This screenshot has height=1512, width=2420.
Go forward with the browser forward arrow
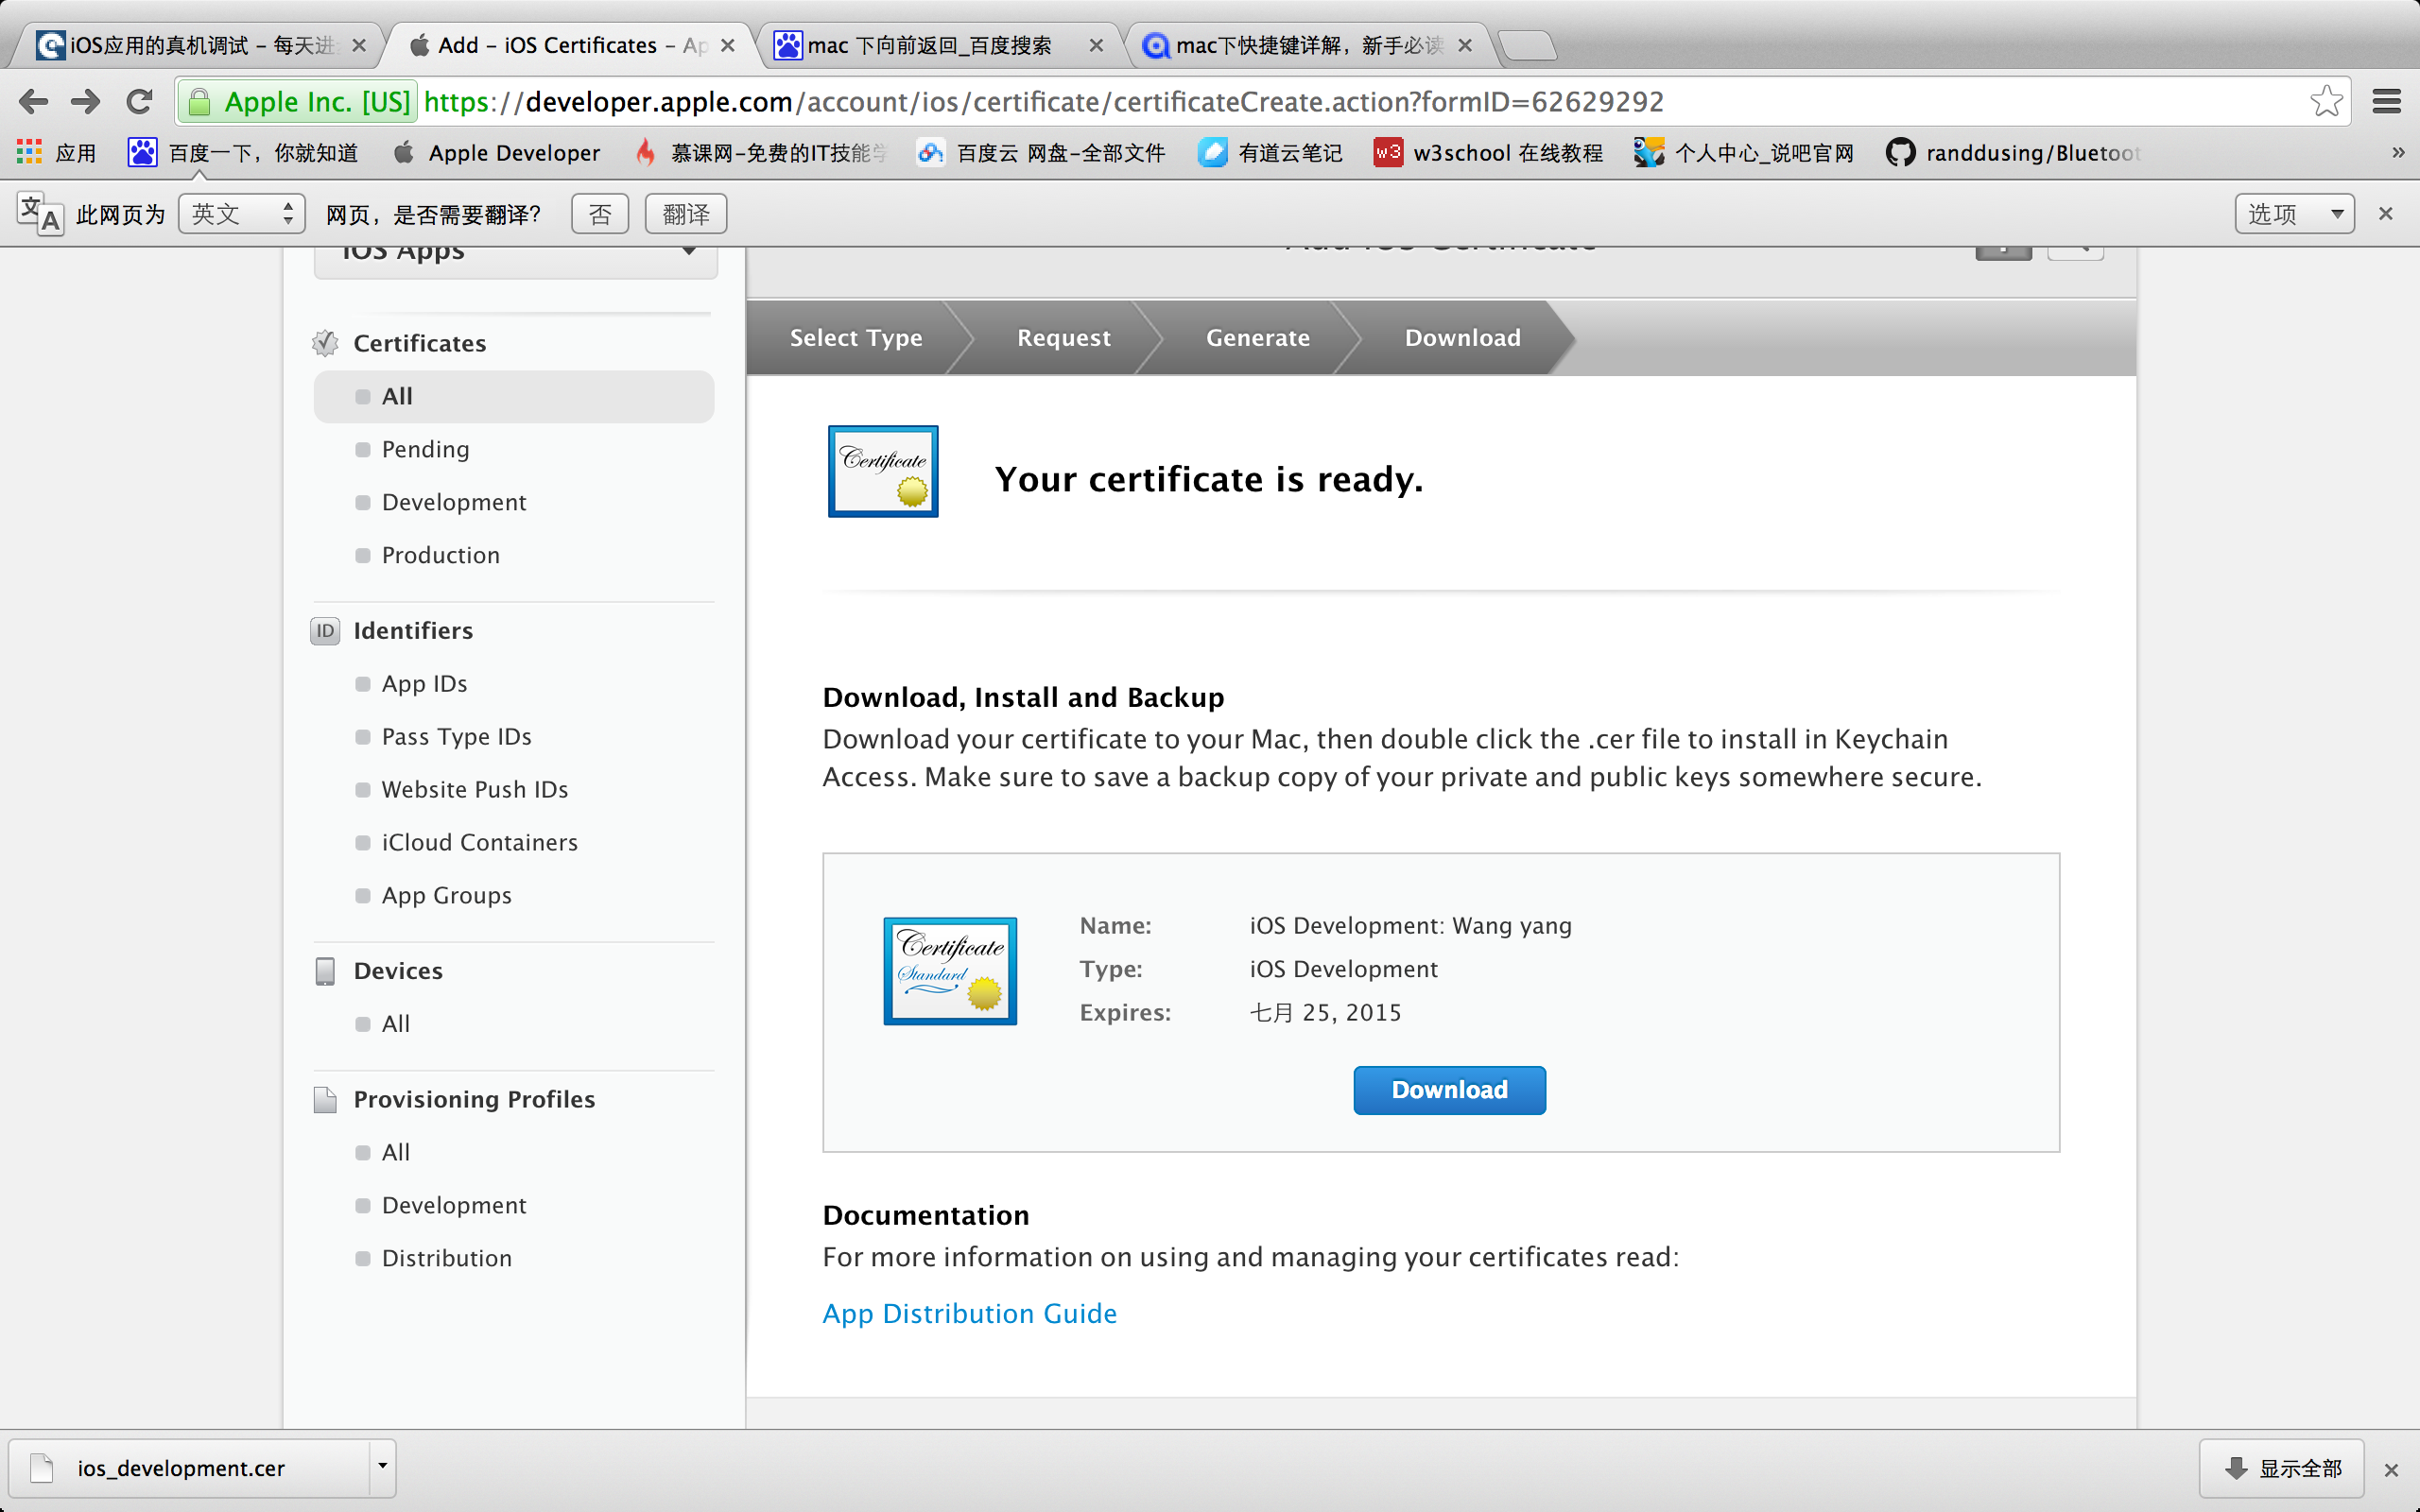(x=86, y=101)
